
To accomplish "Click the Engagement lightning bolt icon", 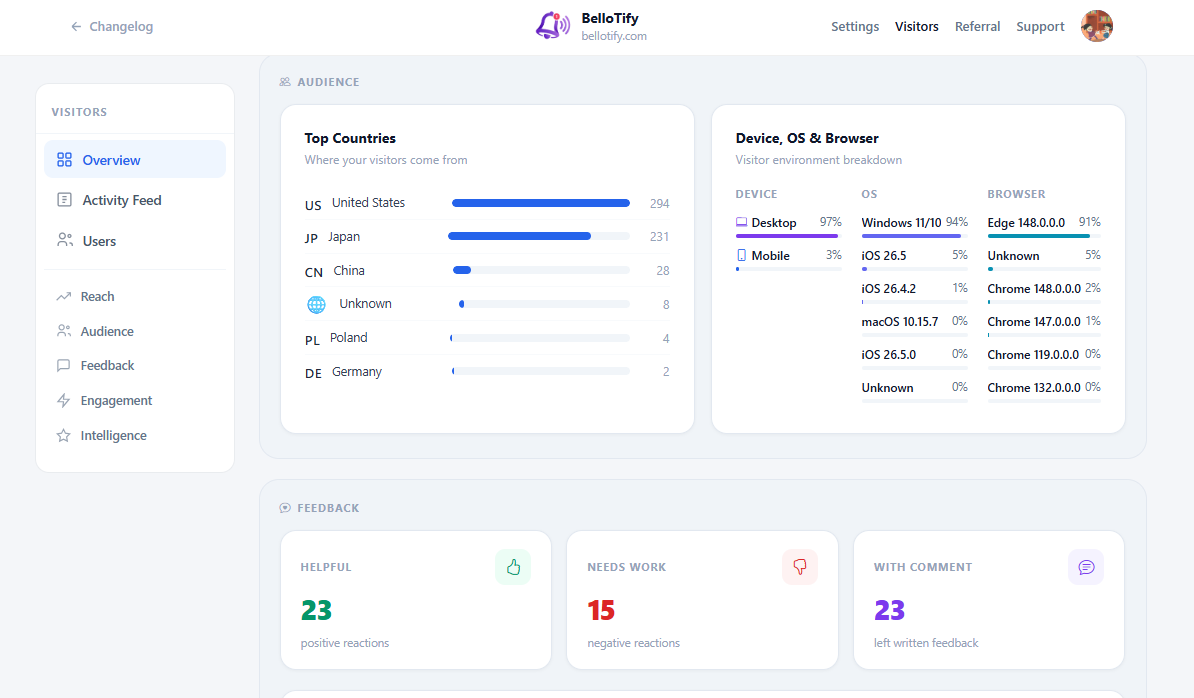I will point(63,400).
